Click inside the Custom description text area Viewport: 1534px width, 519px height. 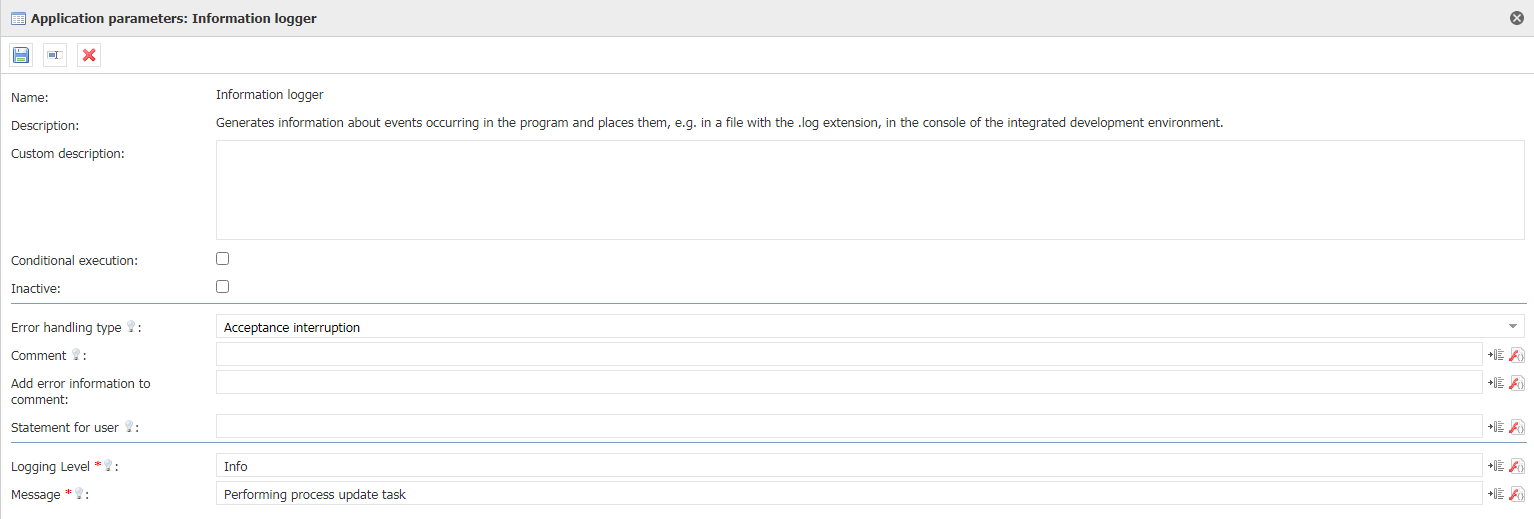[870, 190]
